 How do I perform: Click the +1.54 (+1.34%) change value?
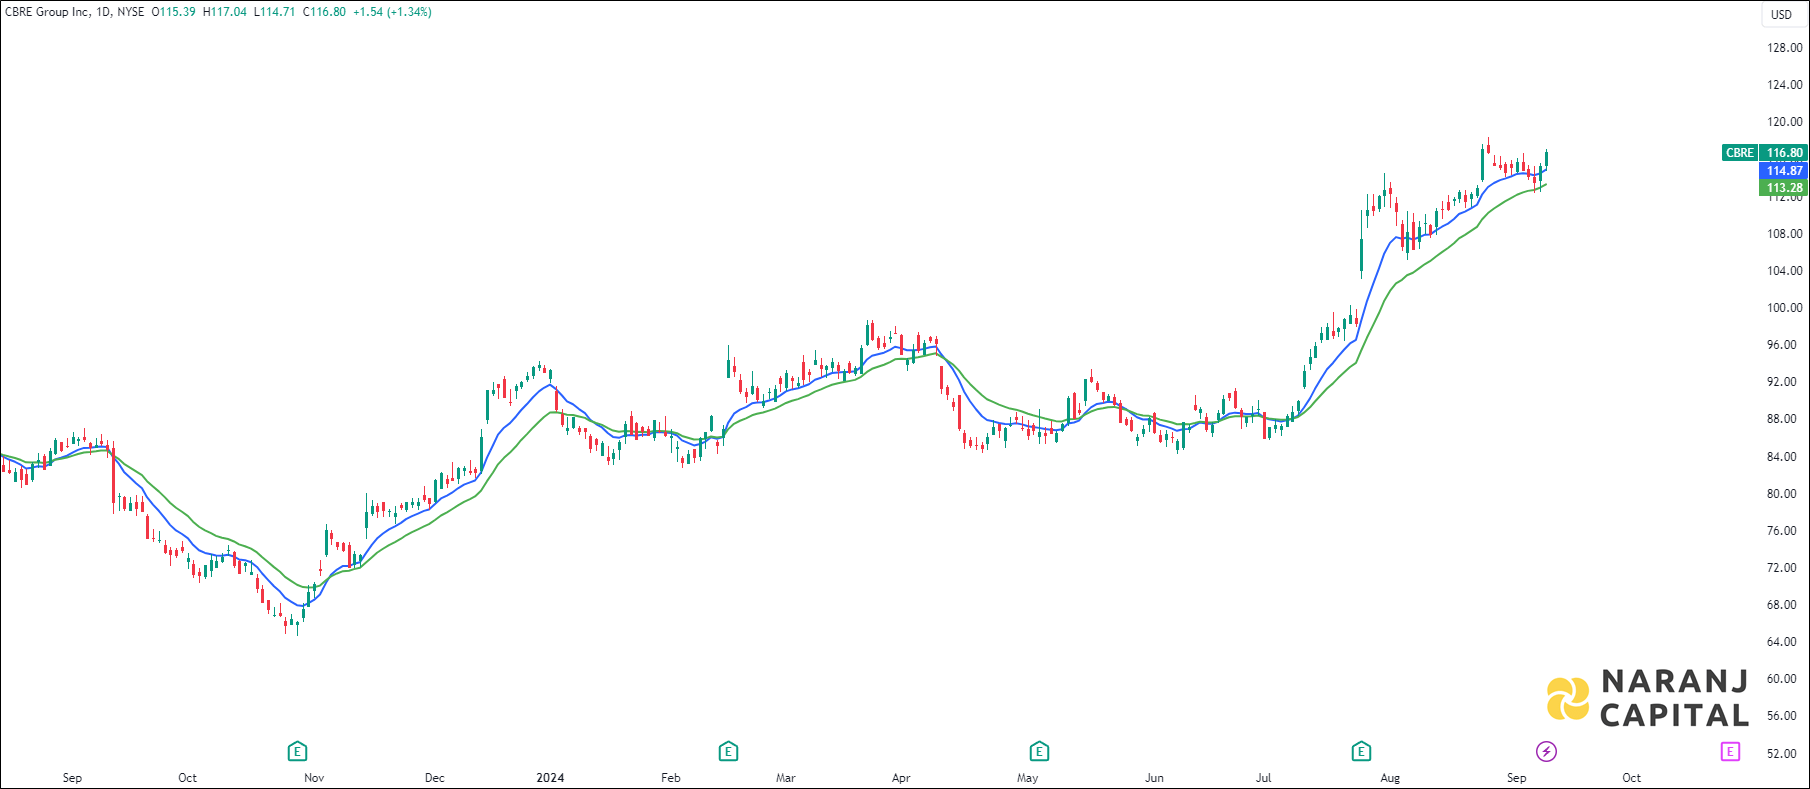tap(392, 12)
